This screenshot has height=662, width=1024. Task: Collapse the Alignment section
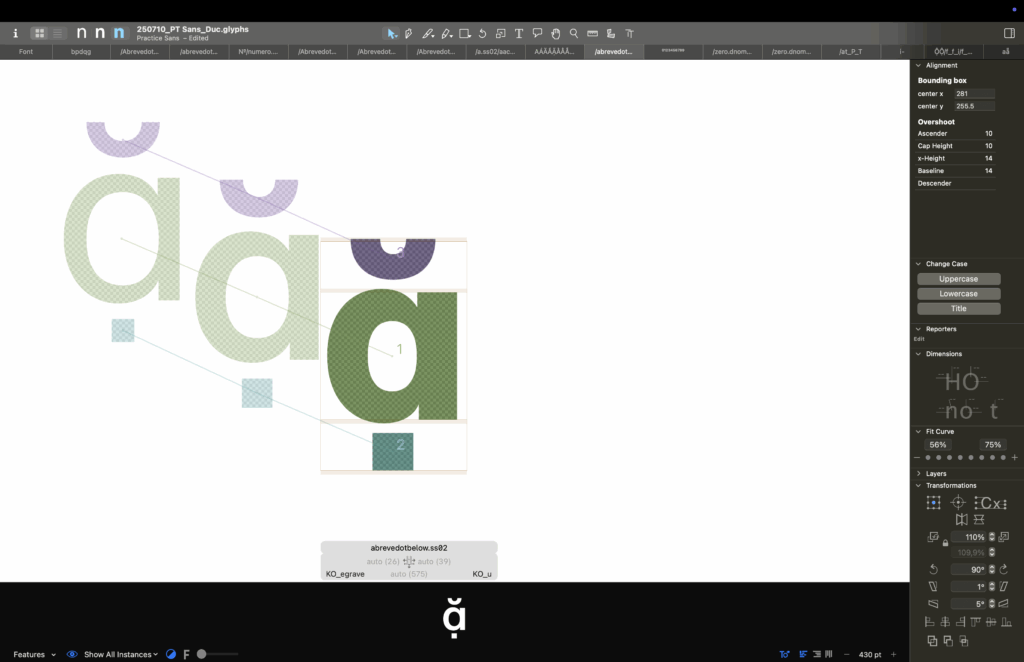click(918, 65)
